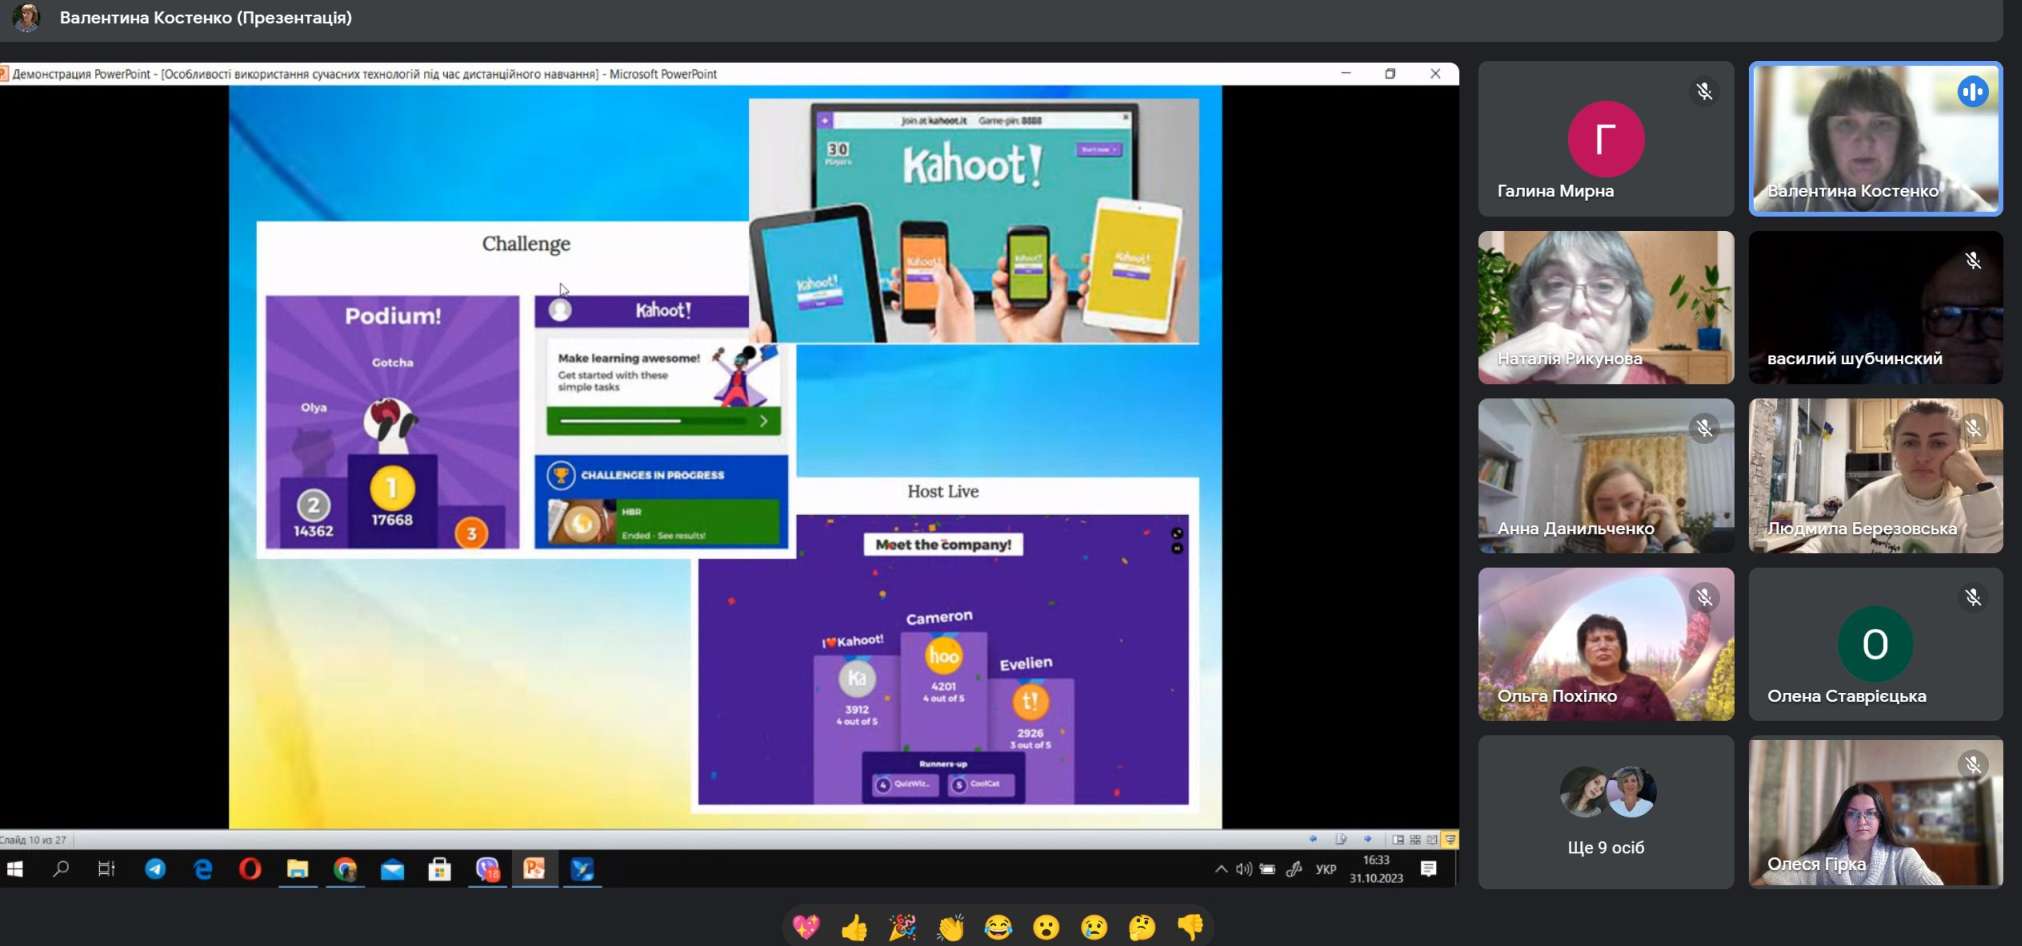Click the УКР language indicator

click(x=1326, y=869)
